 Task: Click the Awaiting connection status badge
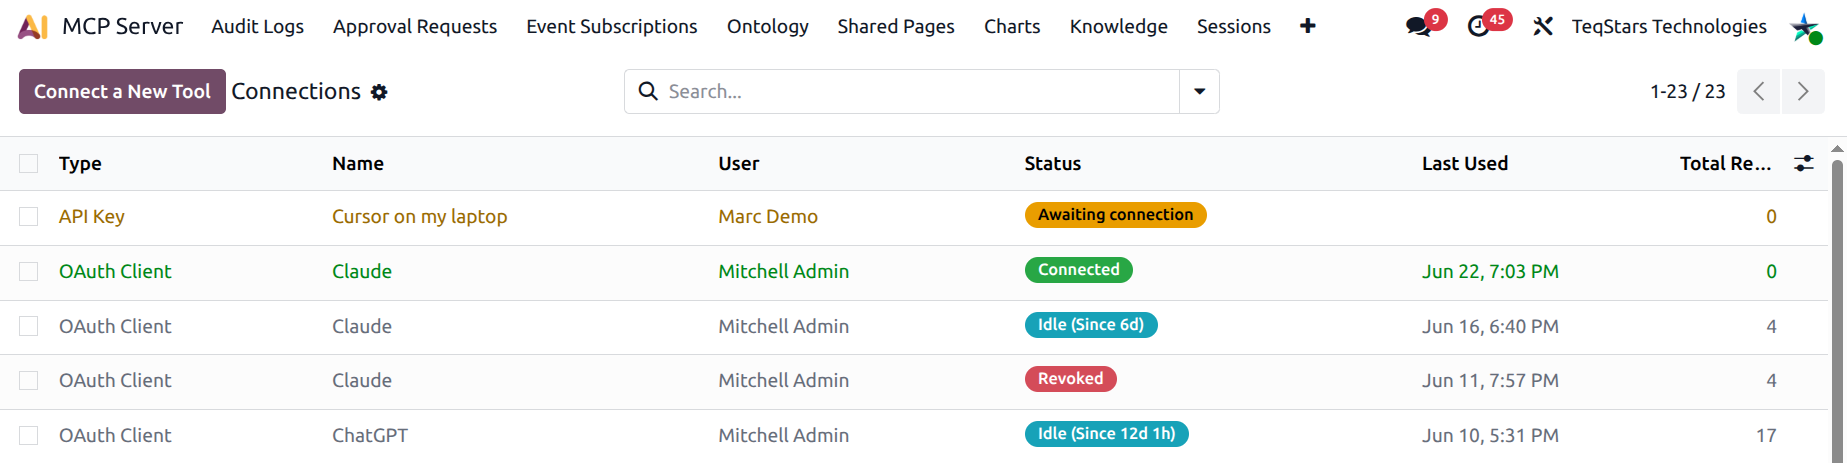coord(1116,215)
